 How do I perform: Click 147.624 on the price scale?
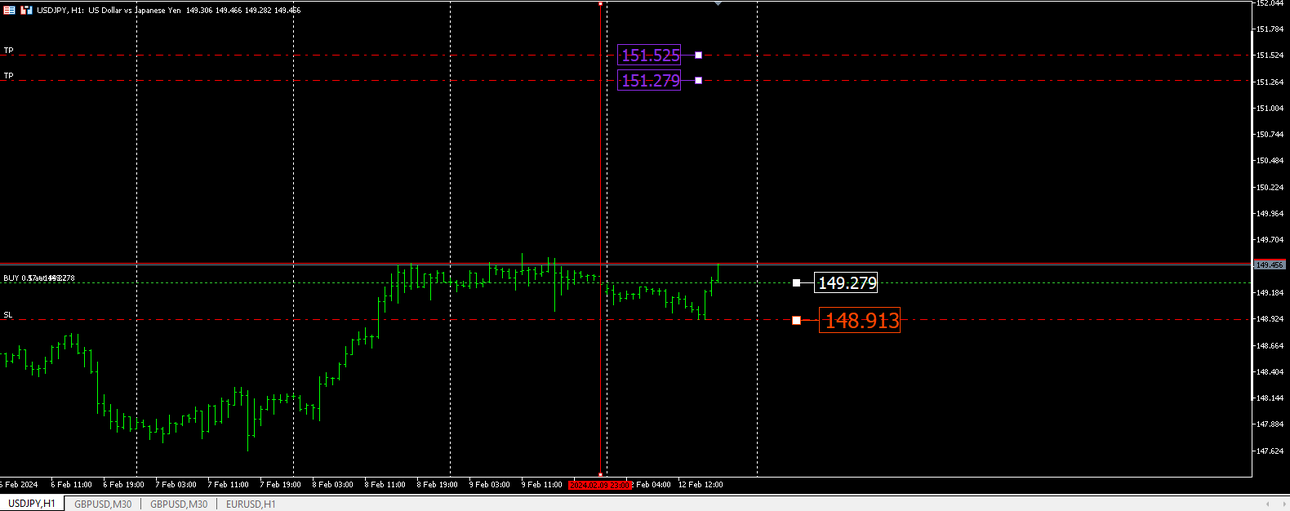[1269, 450]
